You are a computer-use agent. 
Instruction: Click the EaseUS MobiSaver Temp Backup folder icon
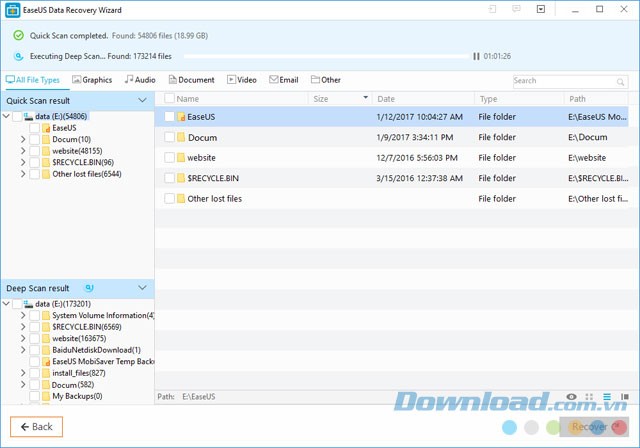coord(46,362)
